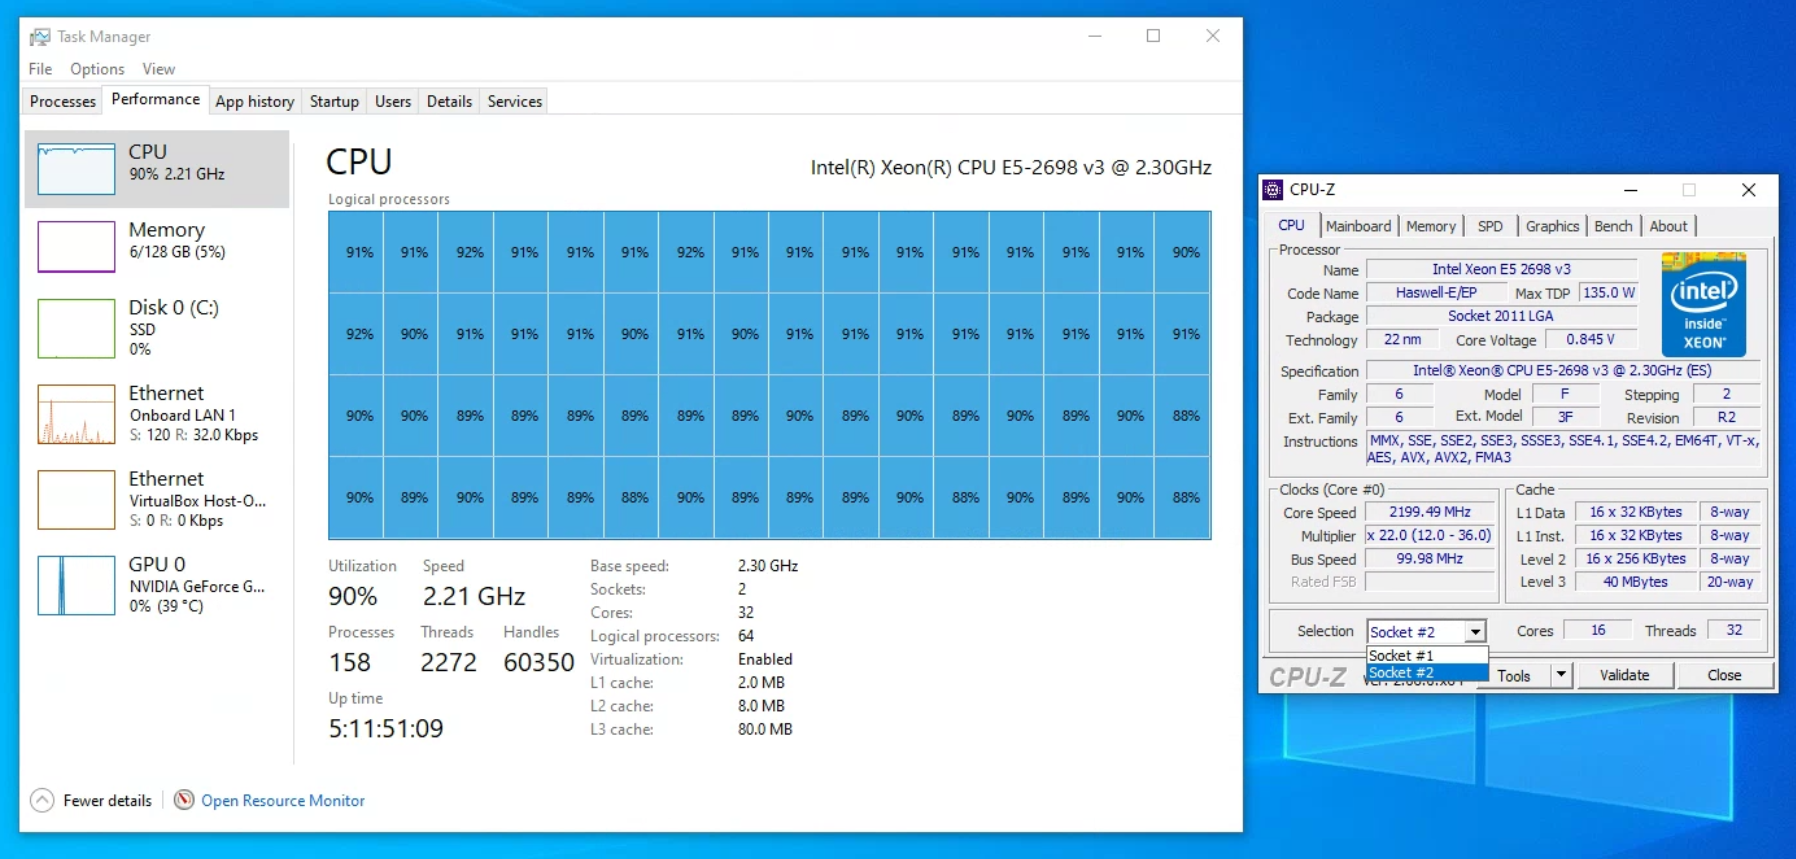This screenshot has width=1796, height=859.
Task: Click the CPU-Z window title icon
Action: coord(1273,190)
